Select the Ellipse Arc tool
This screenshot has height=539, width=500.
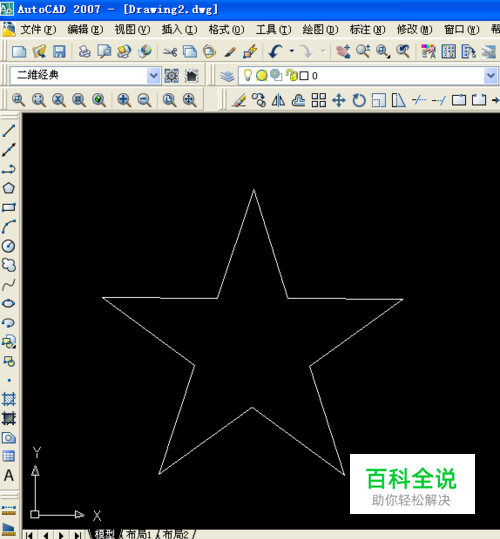pyautogui.click(x=9, y=322)
